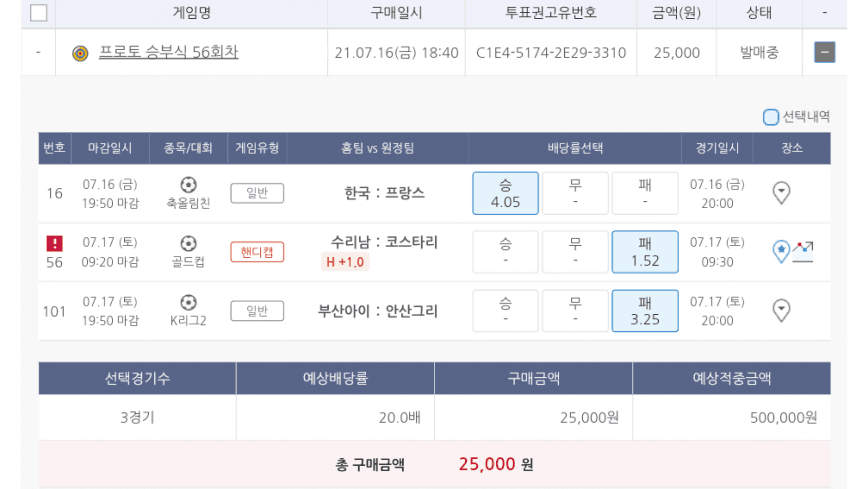850x489 pixels.
Task: Open venue location pin for 부산아이 : 안산그리
Action: click(783, 310)
